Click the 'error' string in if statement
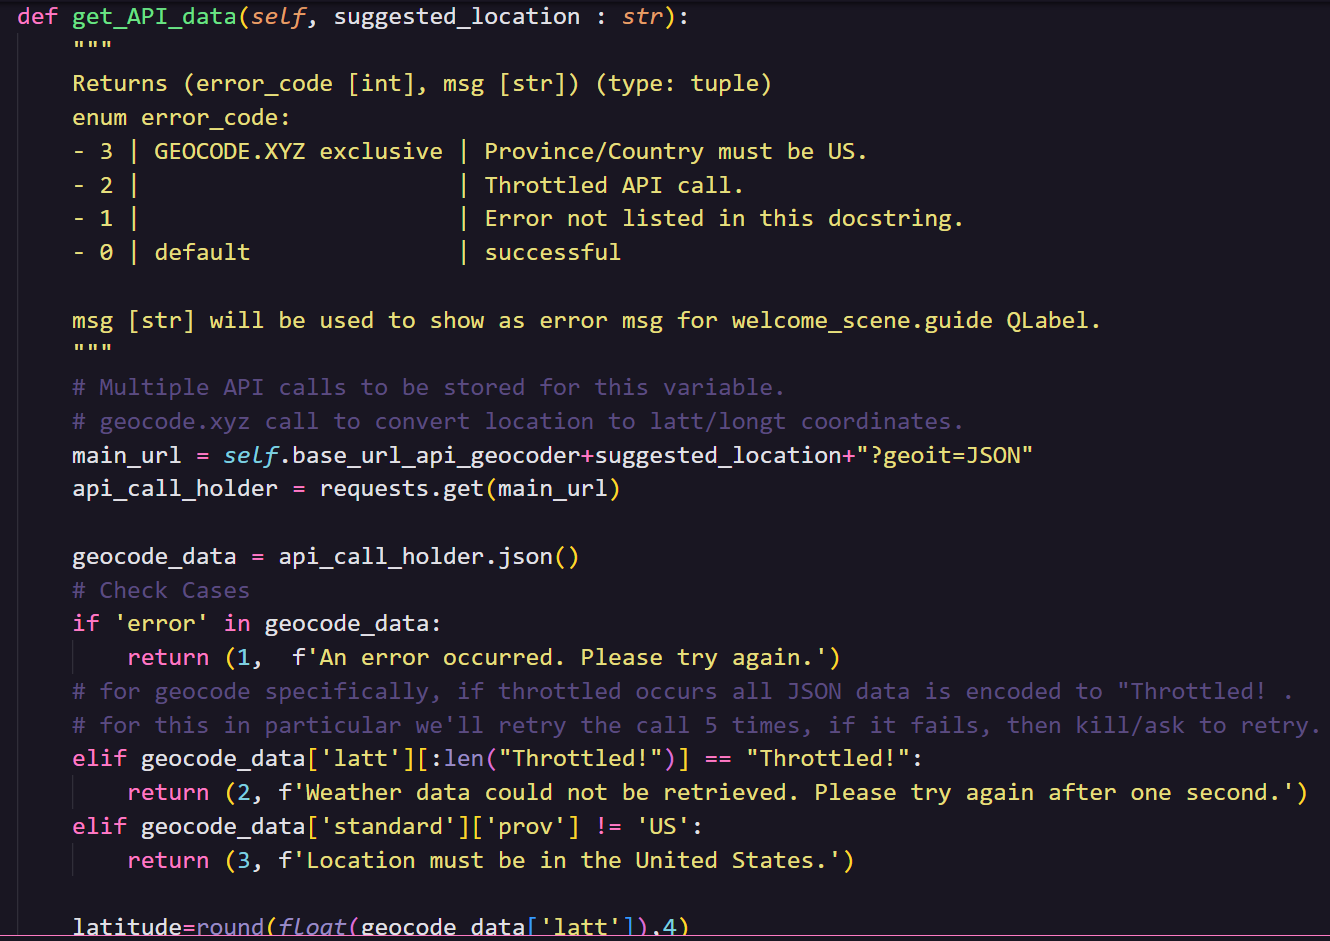Viewport: 1330px width, 941px height. pos(161,623)
